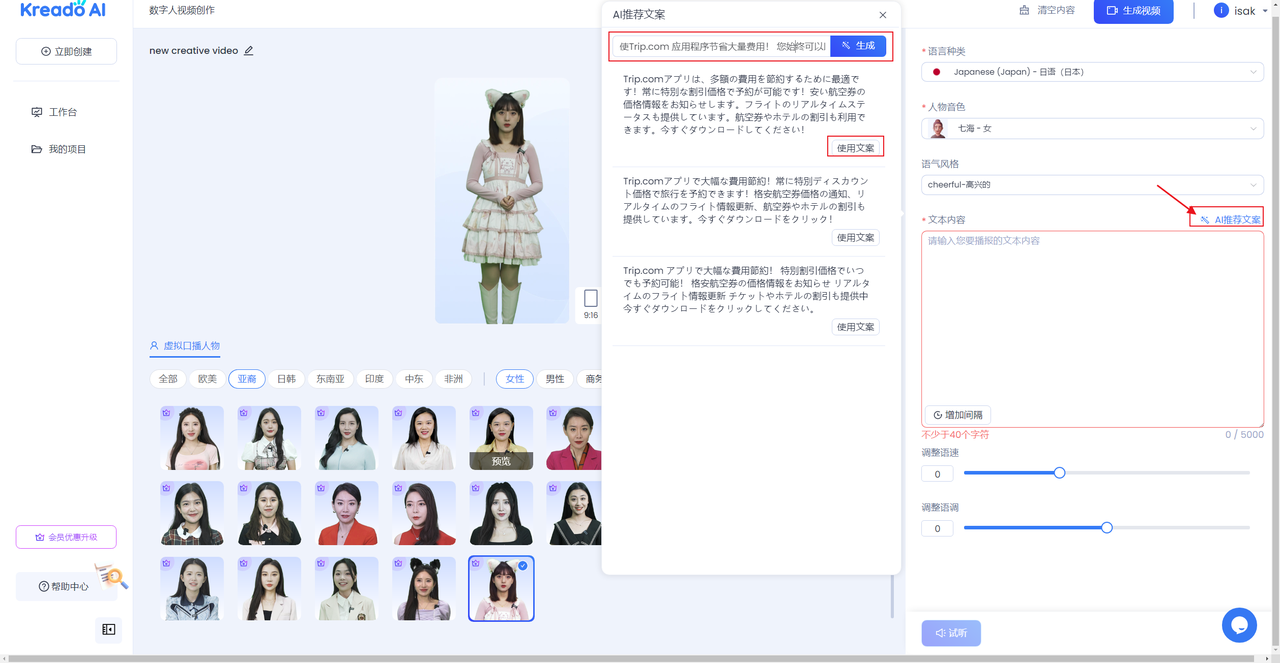The image size is (1280, 663).
Task: Click the 生成视频 button
Action: point(1134,11)
